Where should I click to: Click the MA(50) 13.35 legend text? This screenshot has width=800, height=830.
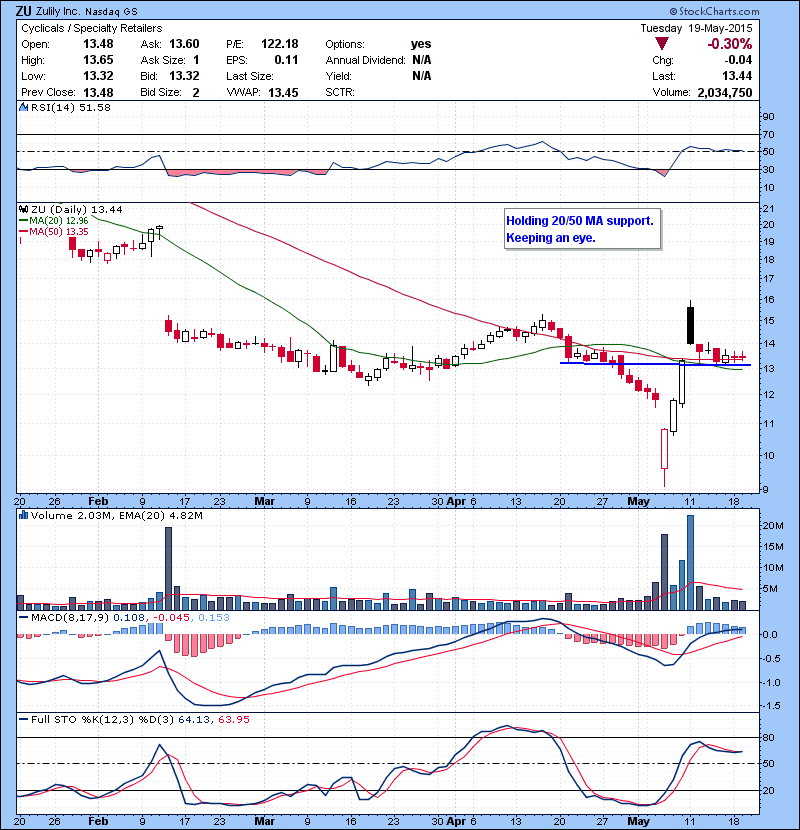click(59, 232)
